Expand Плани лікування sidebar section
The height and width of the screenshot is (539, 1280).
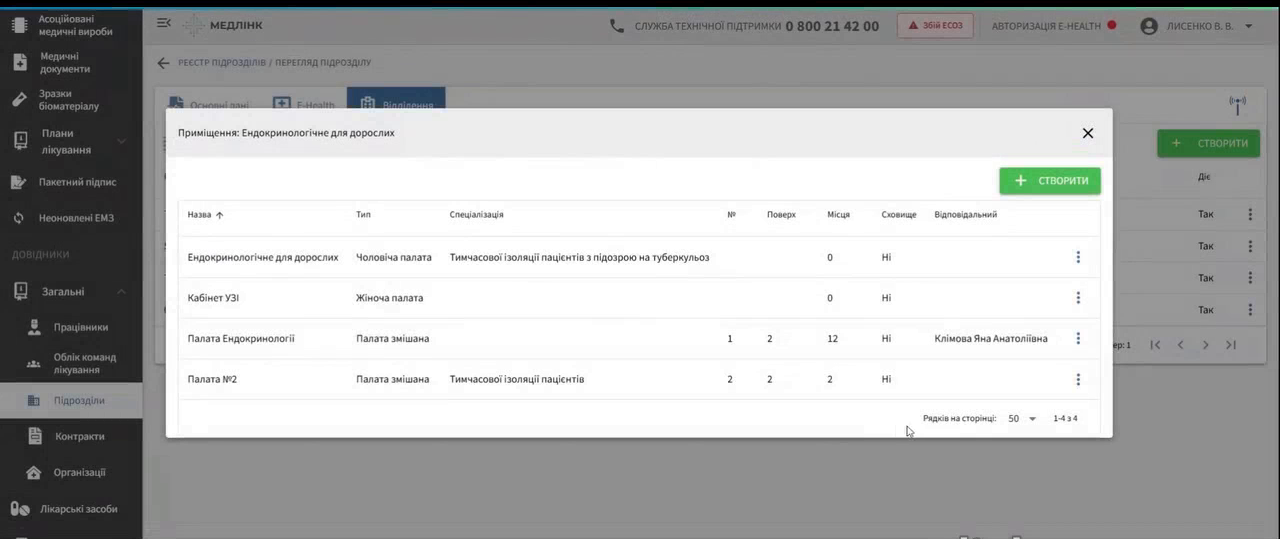click(71, 141)
